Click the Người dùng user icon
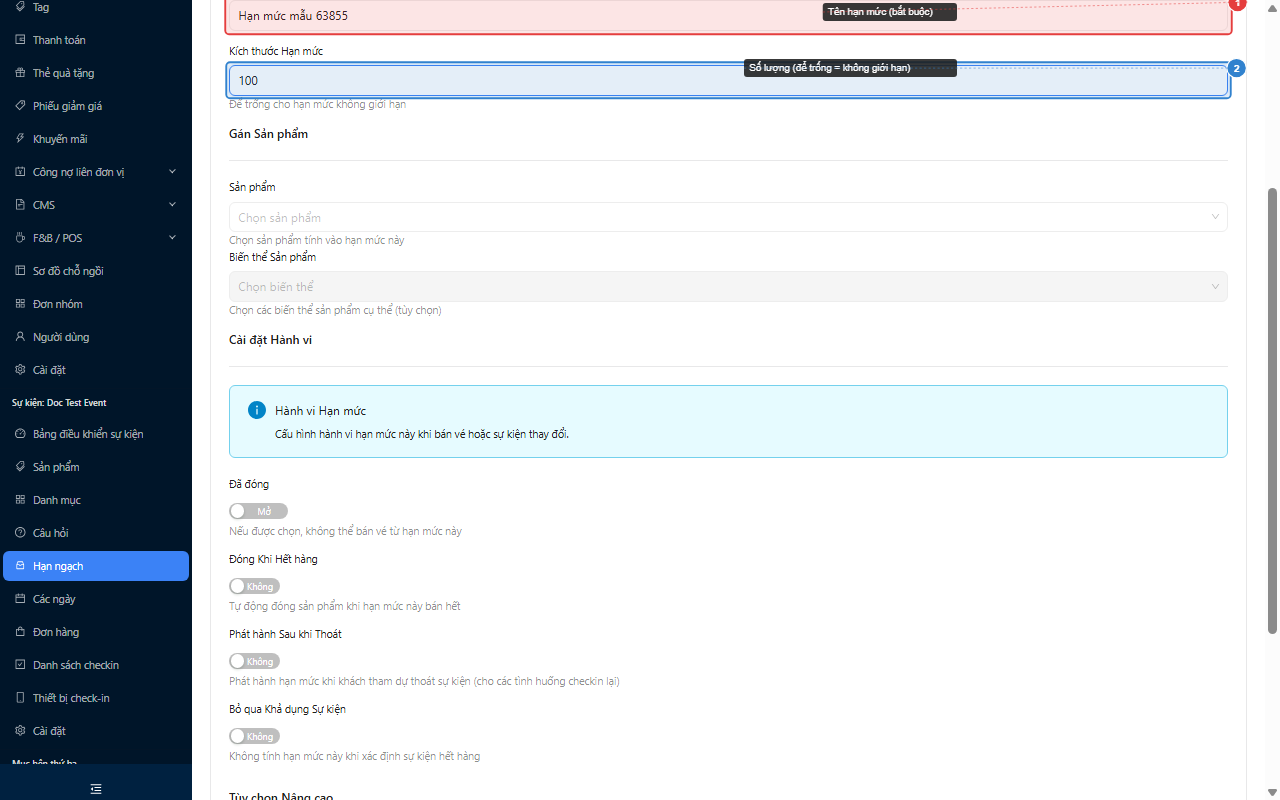The image size is (1280, 800). (20, 337)
